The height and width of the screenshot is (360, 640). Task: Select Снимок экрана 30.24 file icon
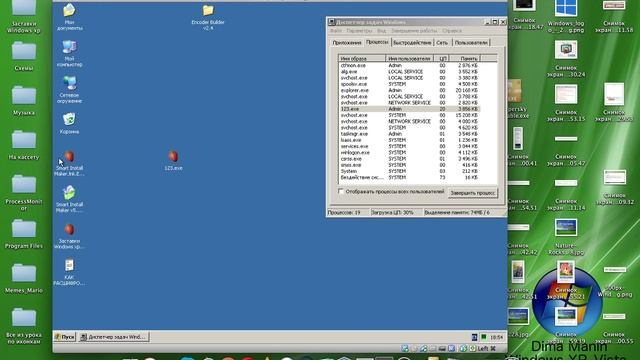(566, 50)
